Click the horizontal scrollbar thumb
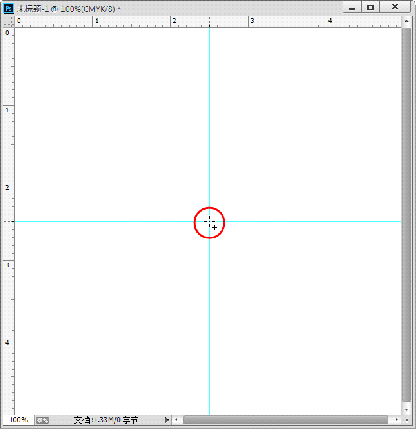This screenshot has width=416, height=429. click(x=286, y=420)
